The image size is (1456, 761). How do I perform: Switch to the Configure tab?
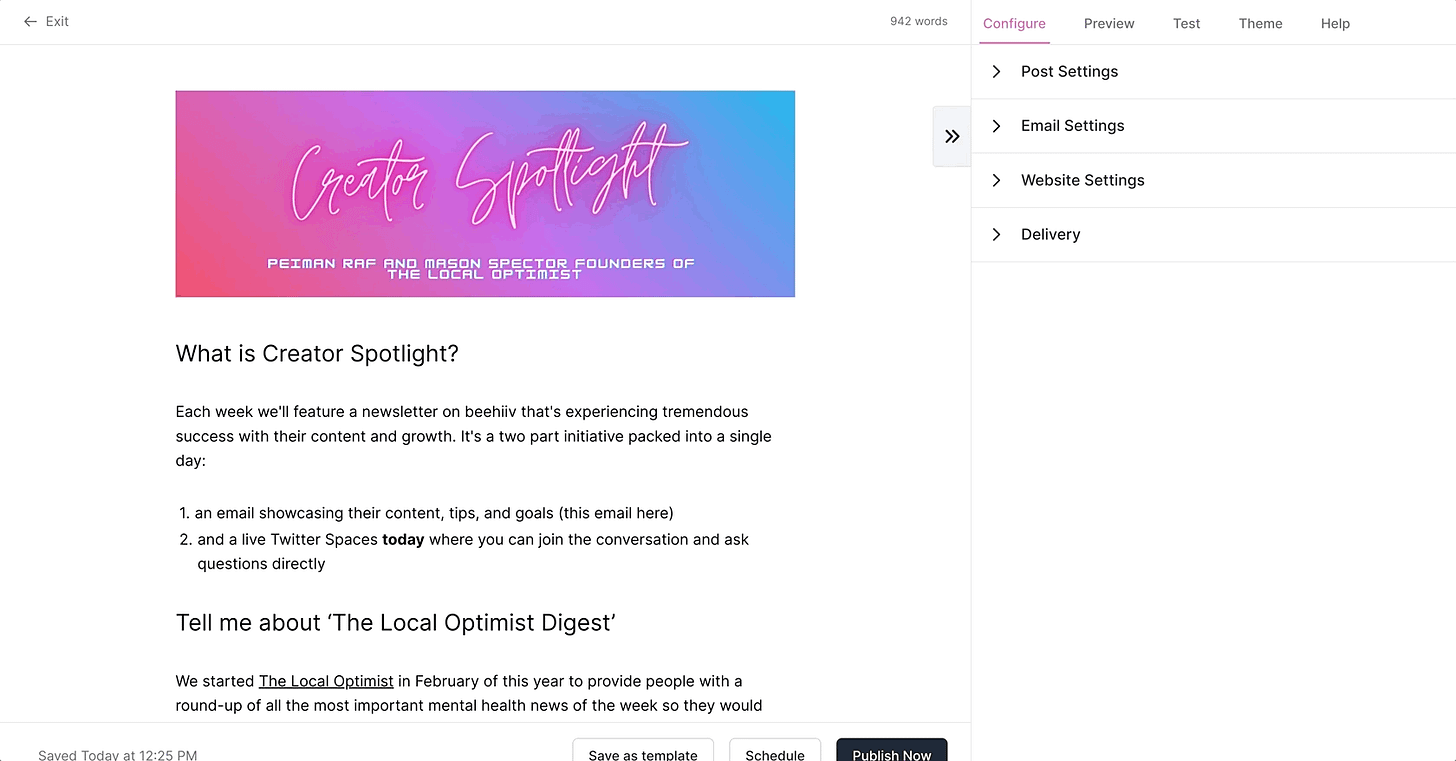(1014, 23)
